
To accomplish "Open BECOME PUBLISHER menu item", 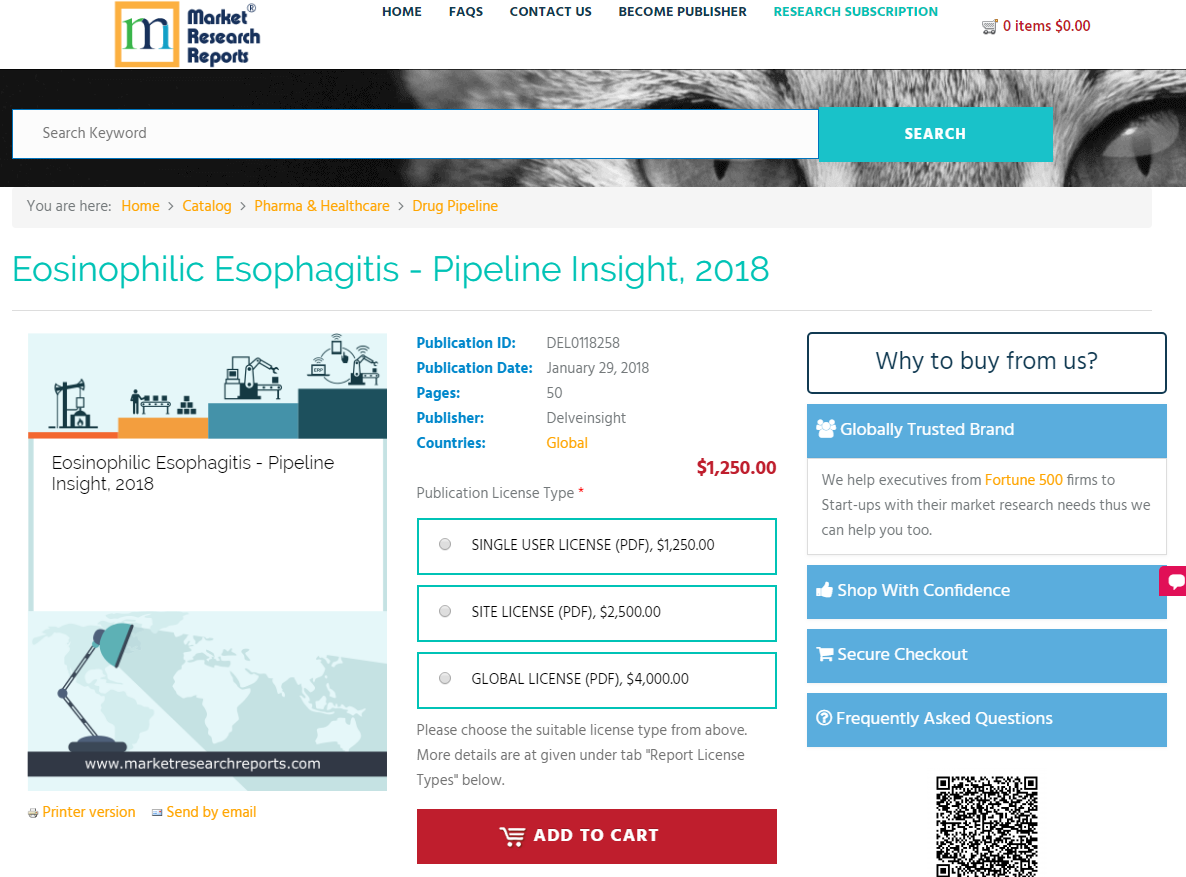I will pyautogui.click(x=682, y=12).
